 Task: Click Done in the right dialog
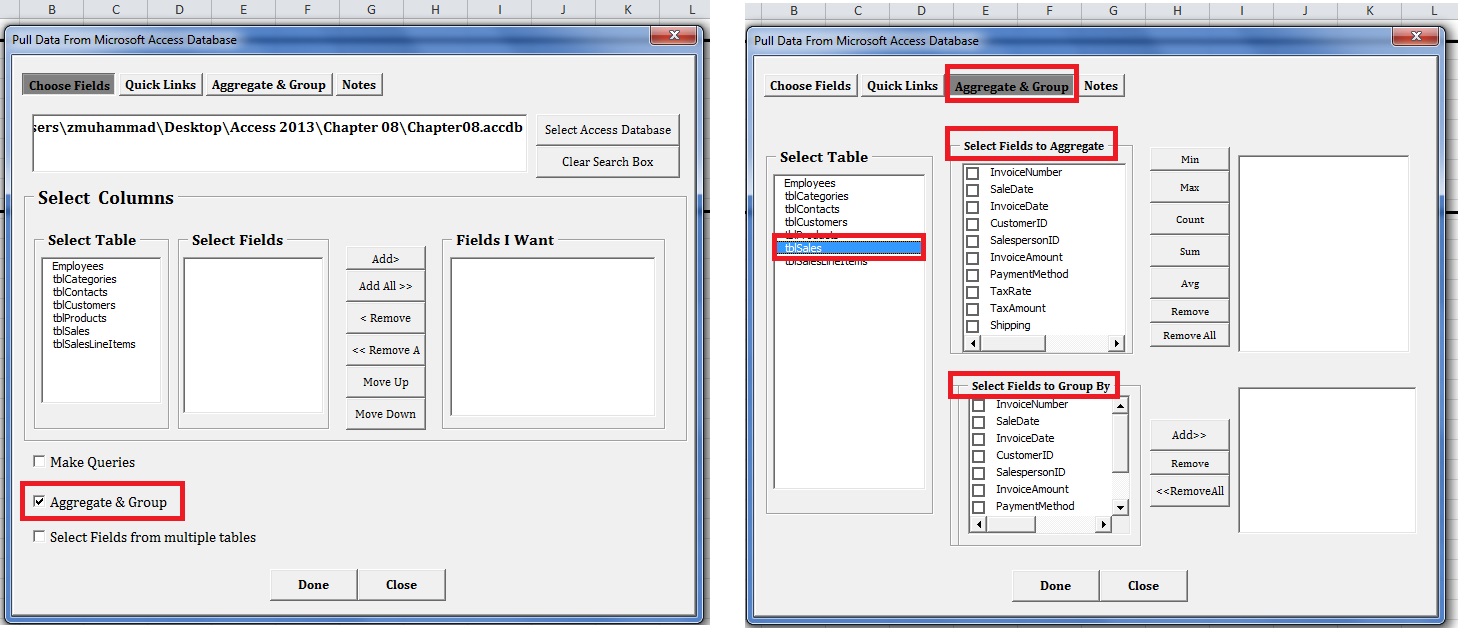click(x=1055, y=586)
